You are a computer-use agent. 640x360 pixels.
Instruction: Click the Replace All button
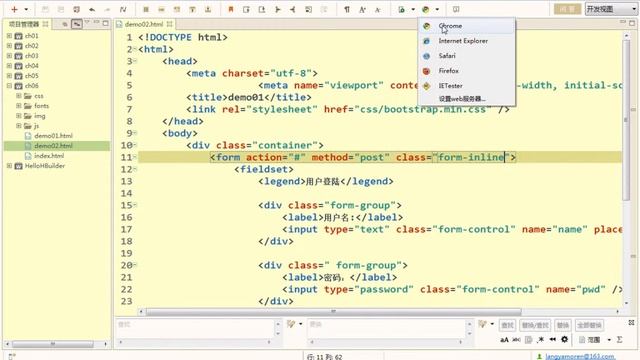pyautogui.click(x=589, y=325)
